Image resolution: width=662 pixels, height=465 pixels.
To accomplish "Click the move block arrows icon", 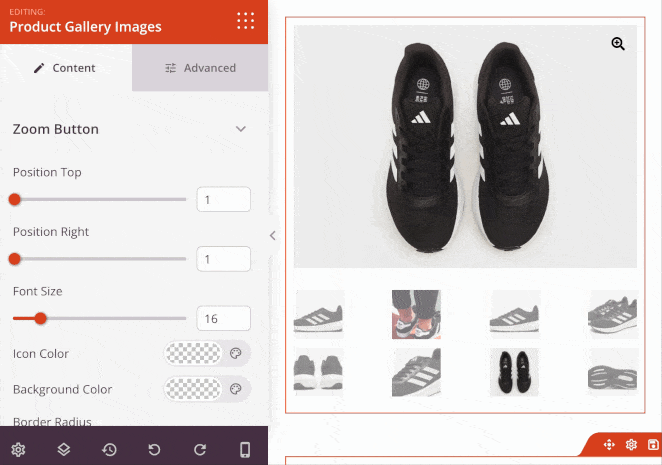I will [x=609, y=445].
